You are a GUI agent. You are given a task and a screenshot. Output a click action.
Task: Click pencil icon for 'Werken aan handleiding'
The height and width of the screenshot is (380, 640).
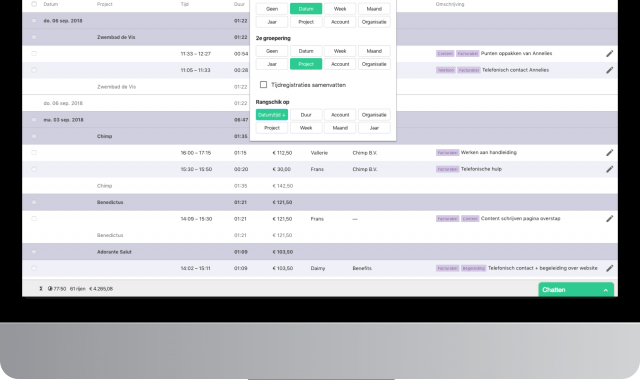609,153
